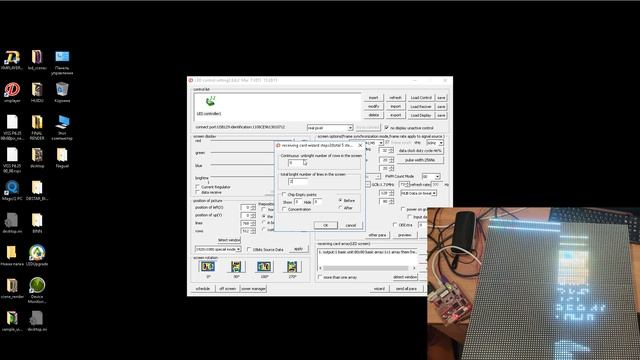The height and width of the screenshot is (360, 640).
Task: Toggle the Chip Empty points checkbox
Action: pos(284,195)
